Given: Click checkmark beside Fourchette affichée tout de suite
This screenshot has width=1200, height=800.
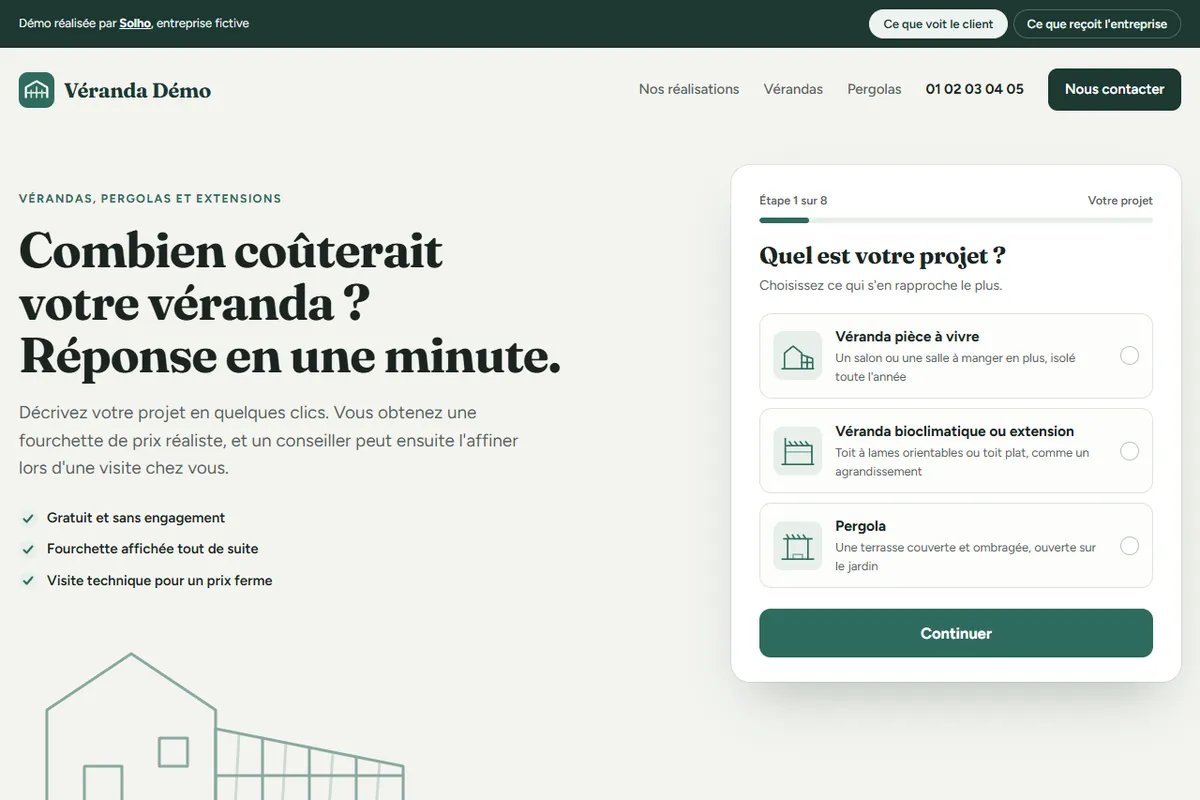Looking at the screenshot, I should coord(28,549).
